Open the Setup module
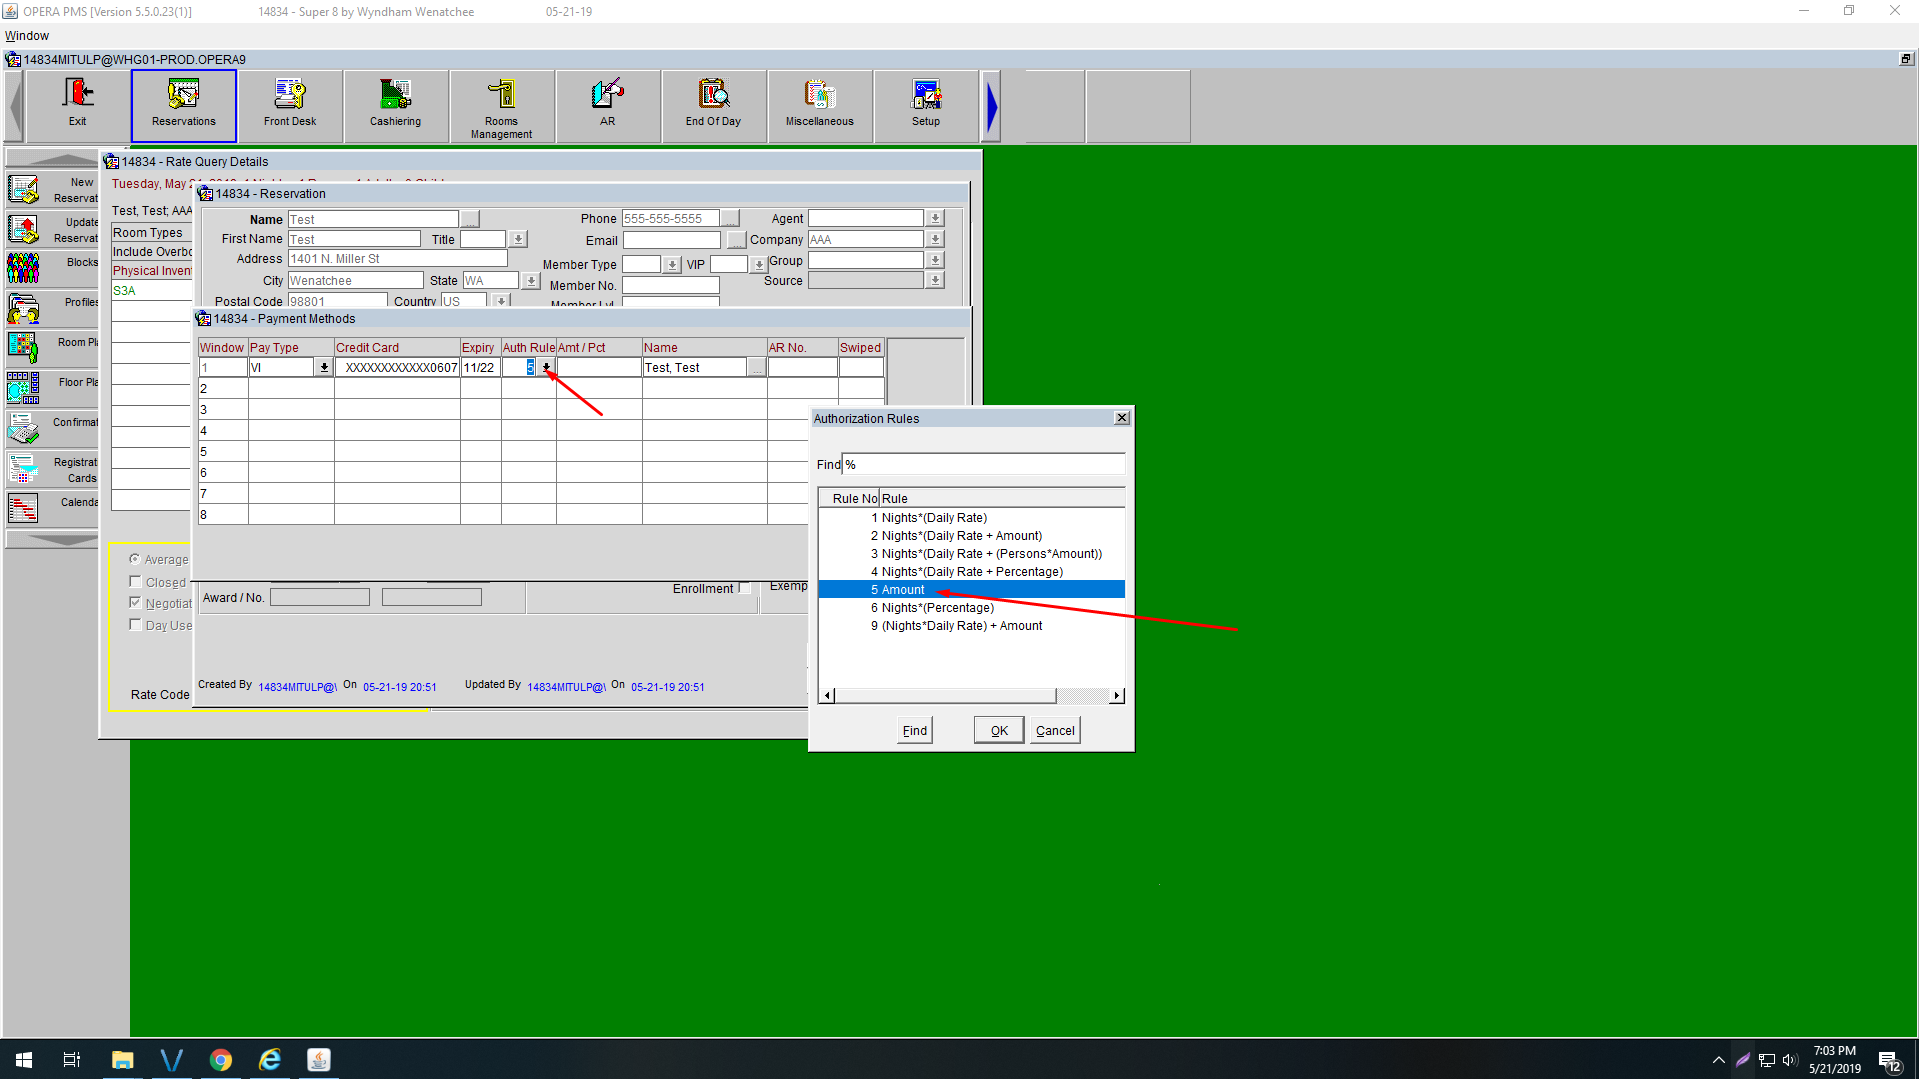Image resolution: width=1919 pixels, height=1079 pixels. click(x=926, y=105)
